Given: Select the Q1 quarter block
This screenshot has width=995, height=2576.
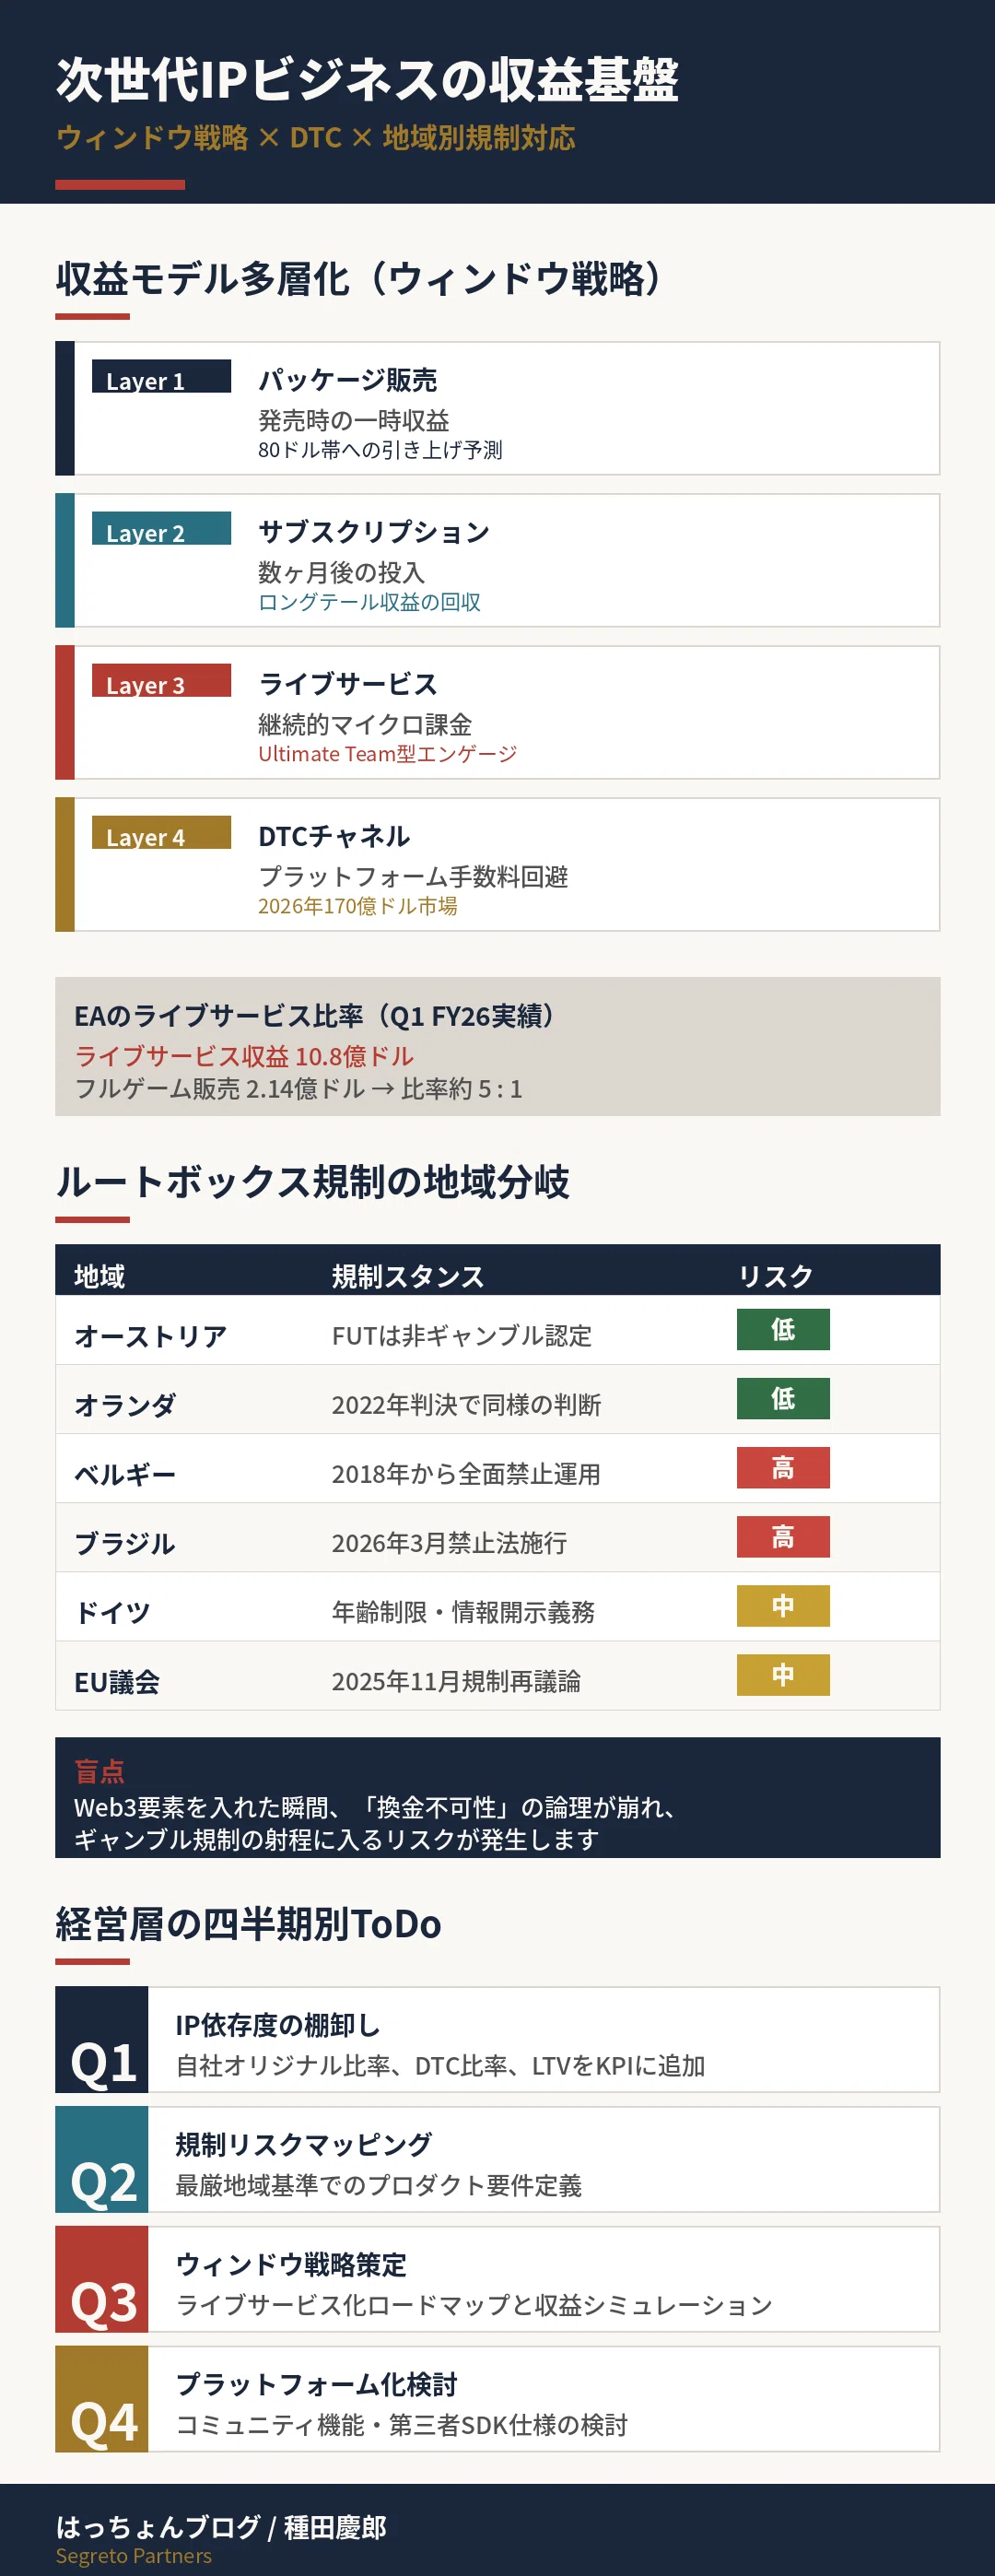Looking at the screenshot, I should 102,2039.
